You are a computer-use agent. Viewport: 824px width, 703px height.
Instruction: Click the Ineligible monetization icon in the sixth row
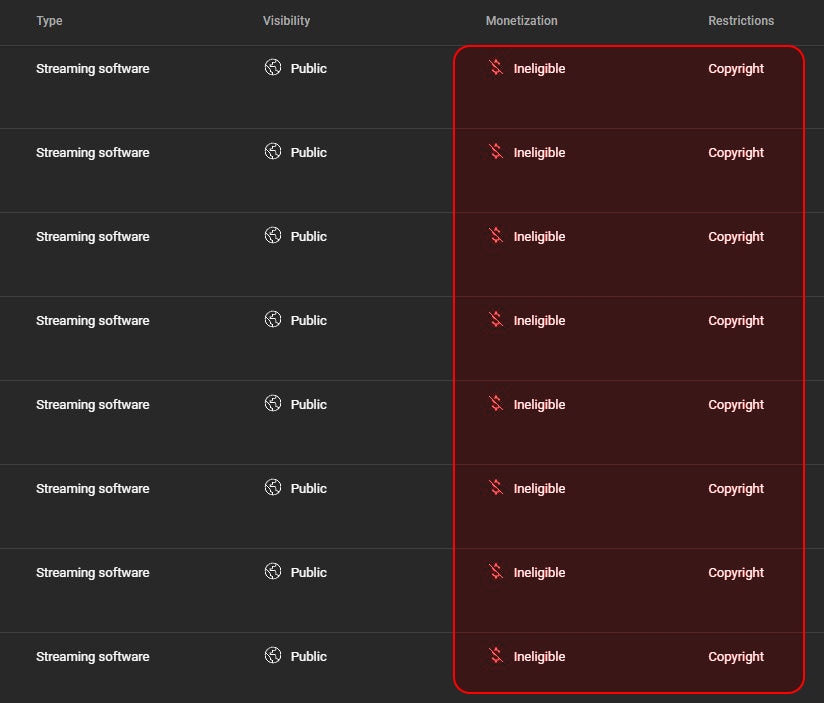click(495, 488)
